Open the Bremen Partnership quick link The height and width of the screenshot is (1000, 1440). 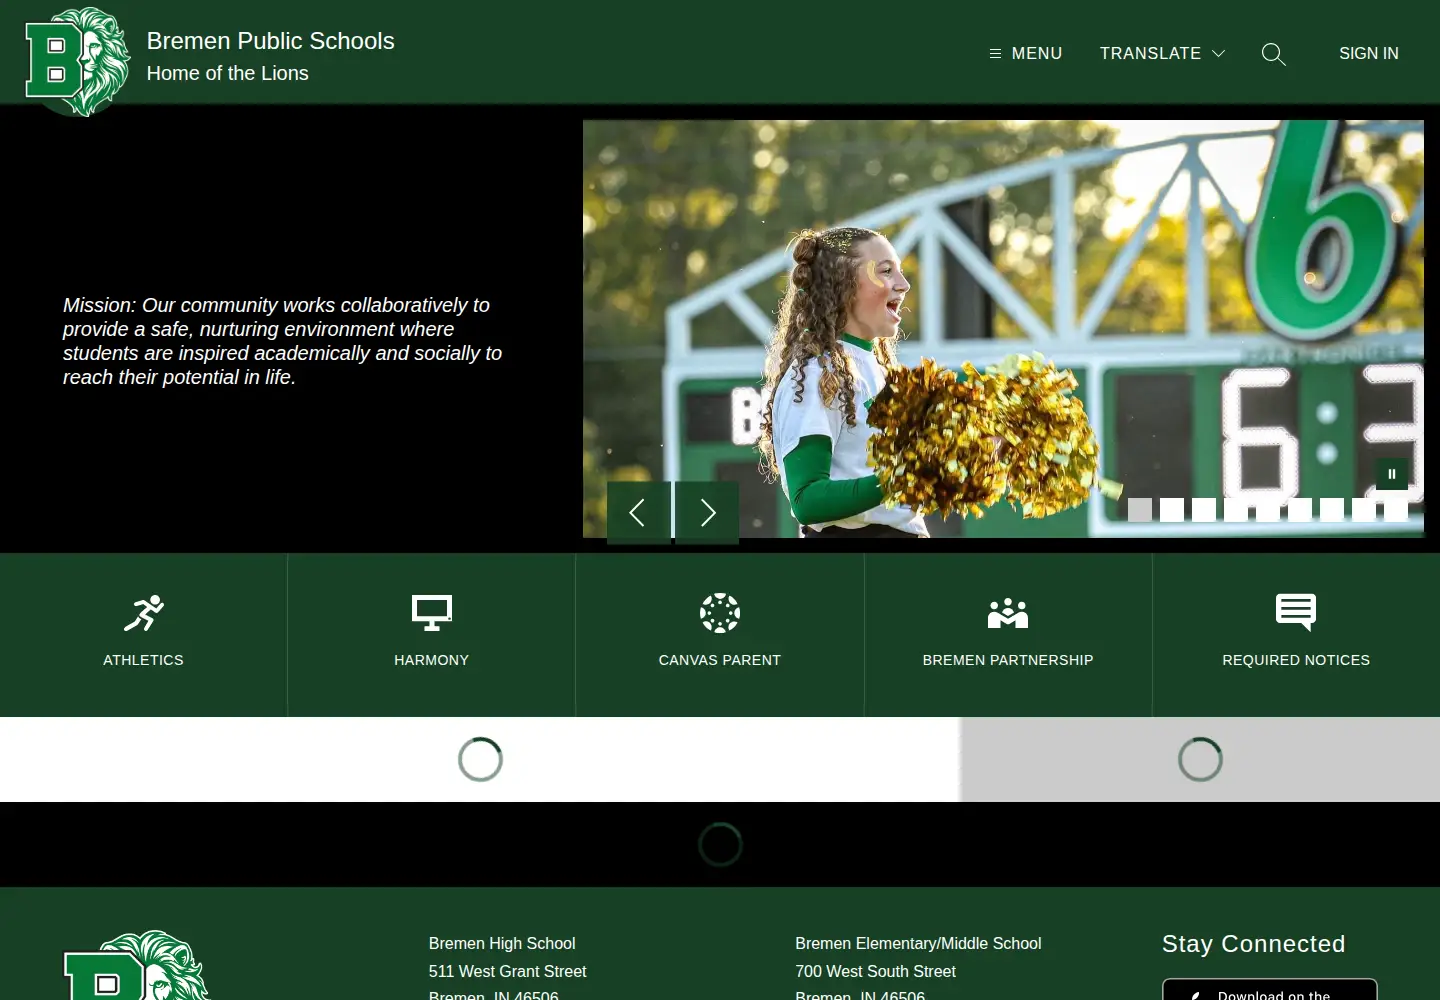(1008, 635)
